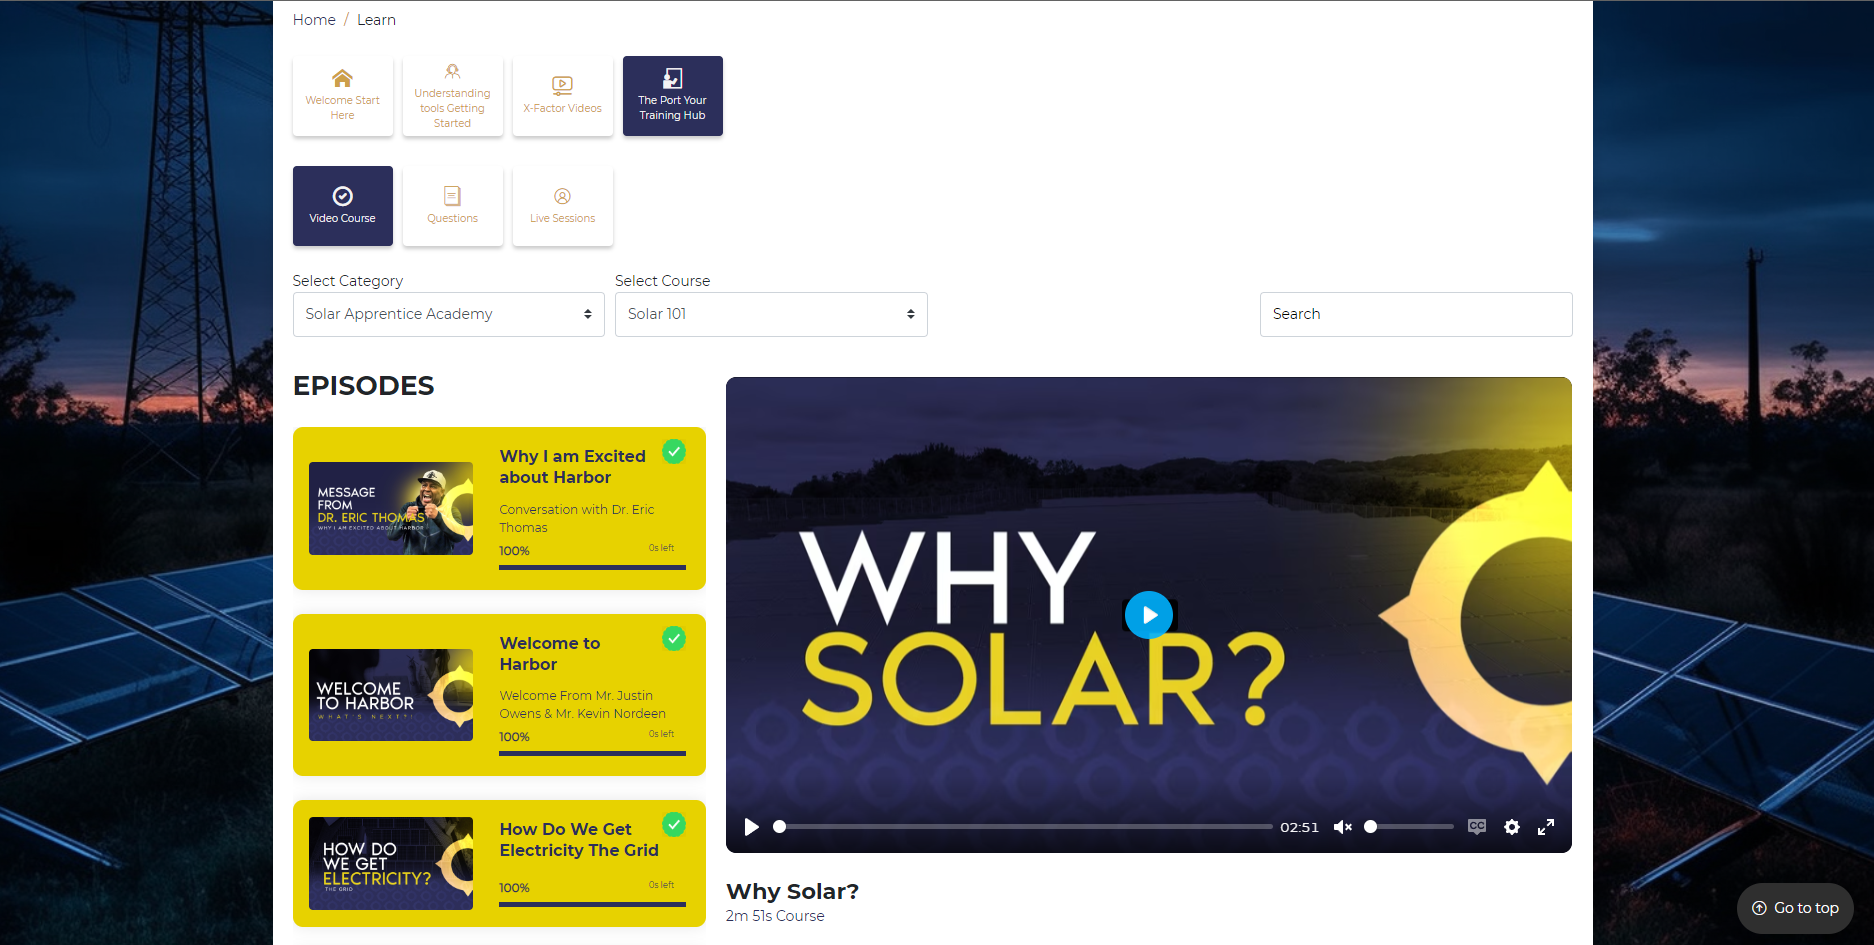Open video settings gear
The width and height of the screenshot is (1874, 945).
[x=1511, y=827]
